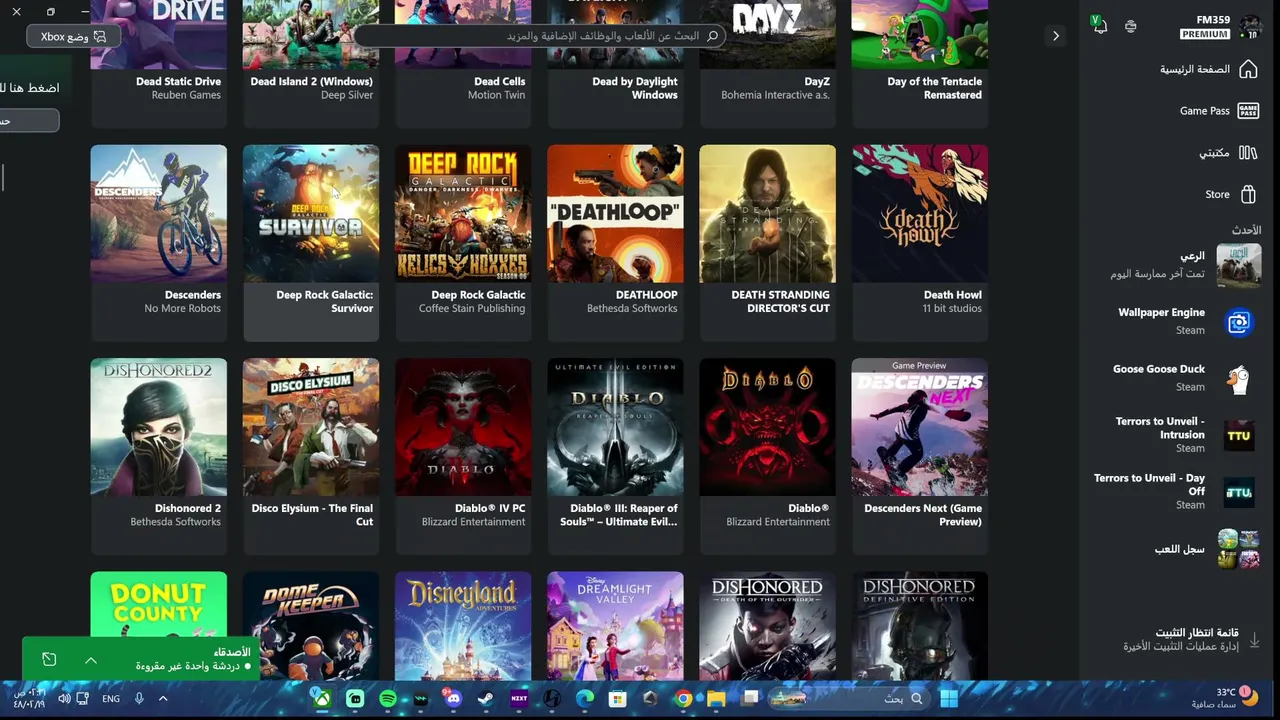Open the original Diablo game cover
The image size is (1280, 720).
767,427
